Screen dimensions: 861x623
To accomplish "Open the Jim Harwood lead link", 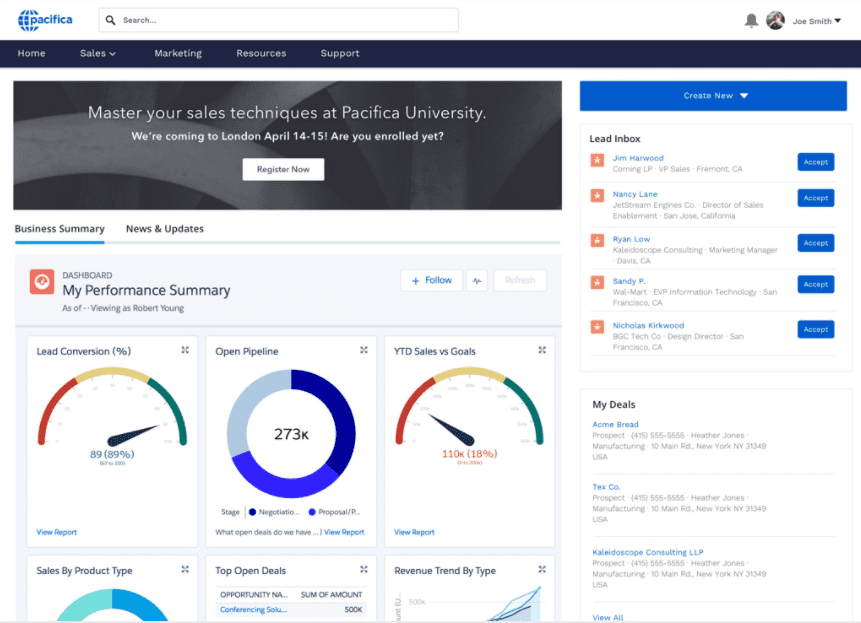I will [x=638, y=158].
